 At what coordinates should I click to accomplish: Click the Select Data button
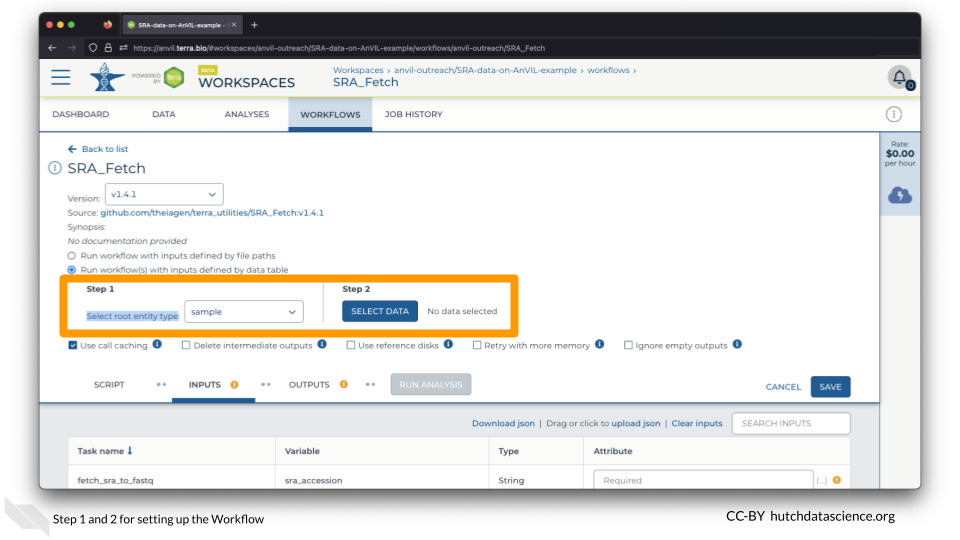(x=380, y=311)
